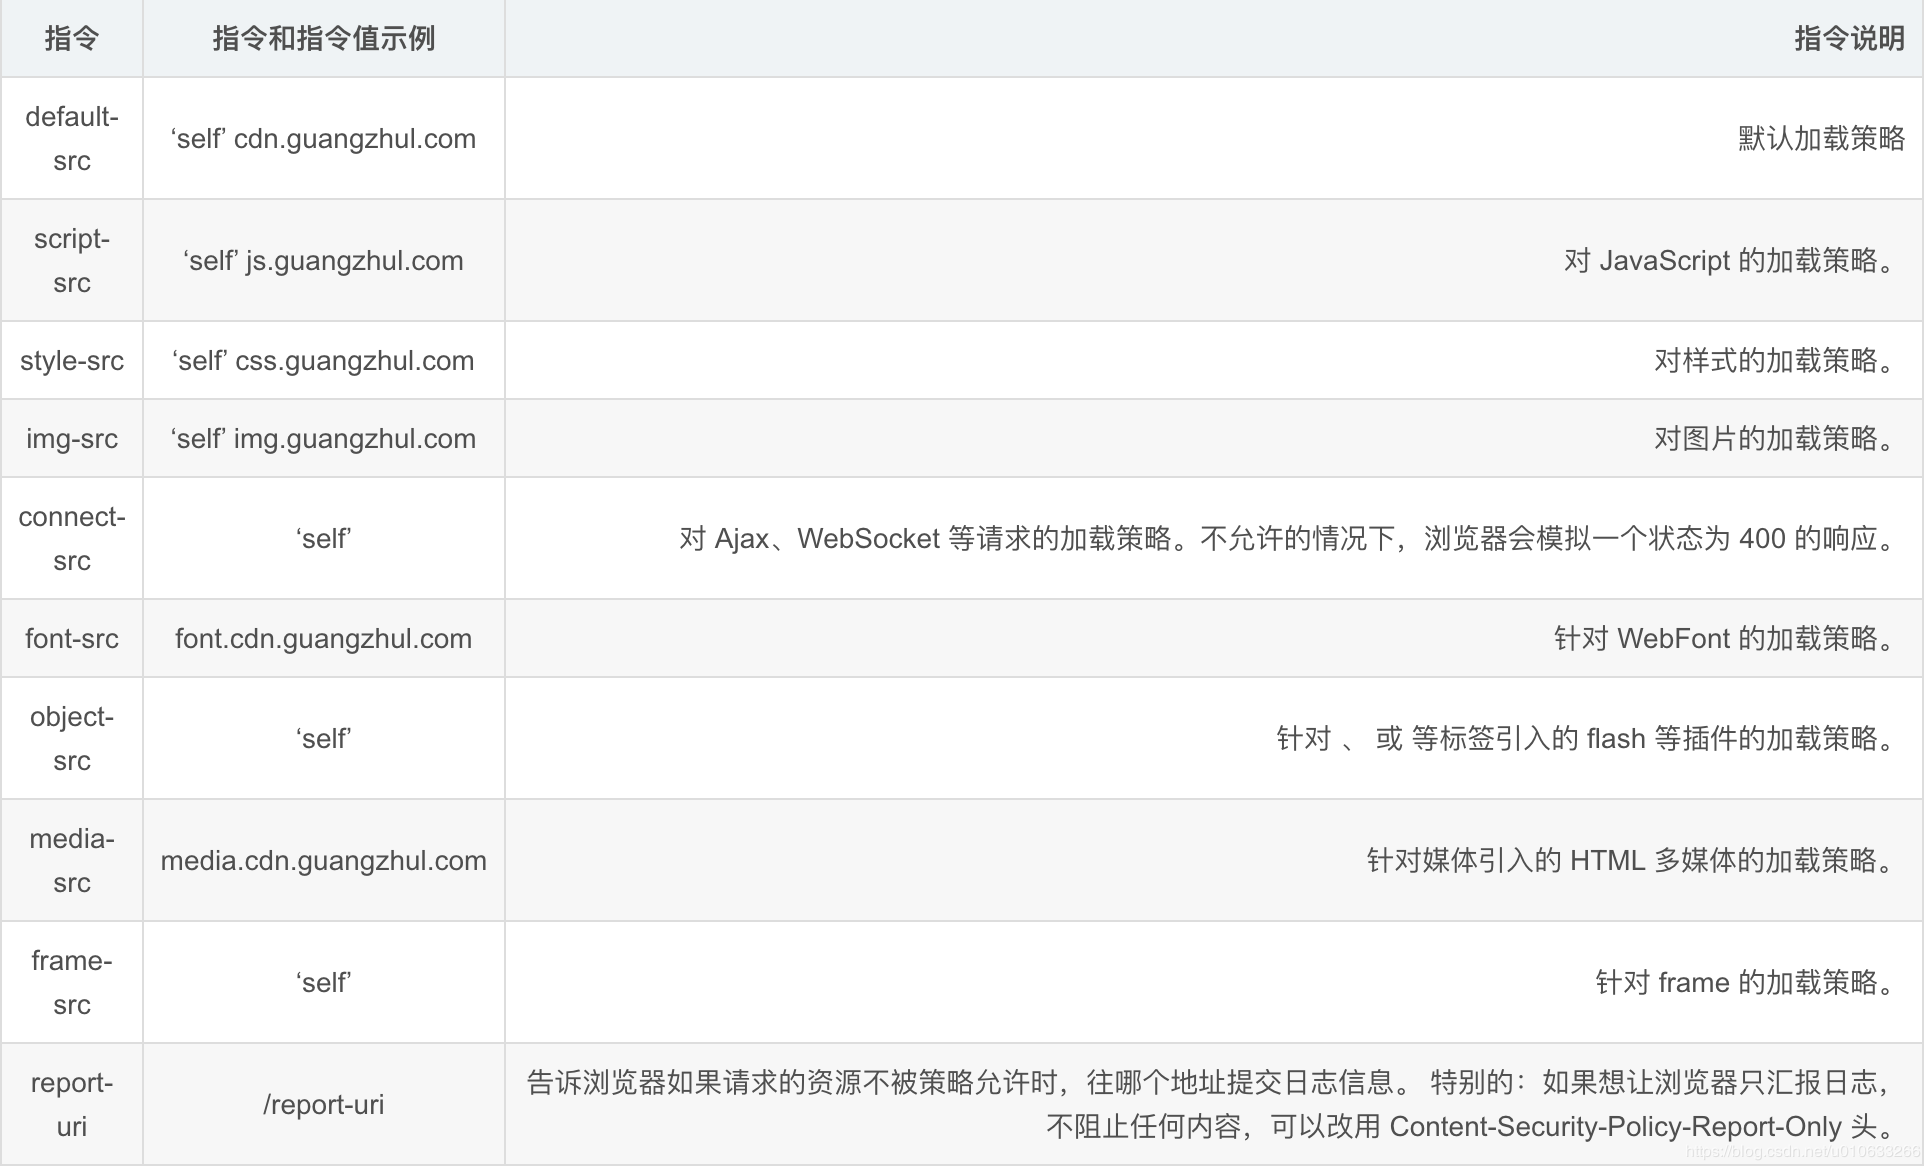Select the img-src row label

(71, 438)
